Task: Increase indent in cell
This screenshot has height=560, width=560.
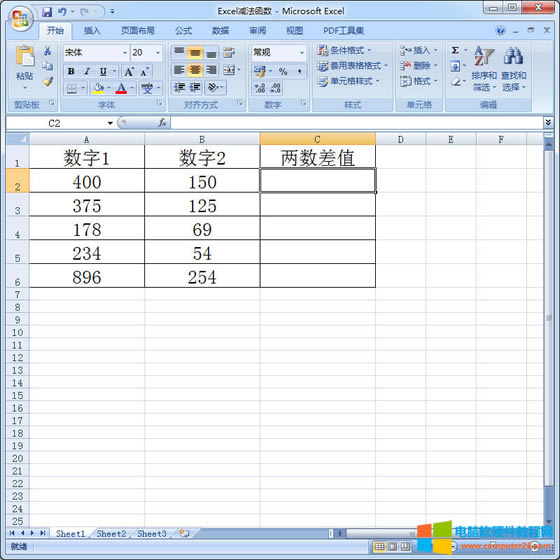Action: click(x=195, y=88)
